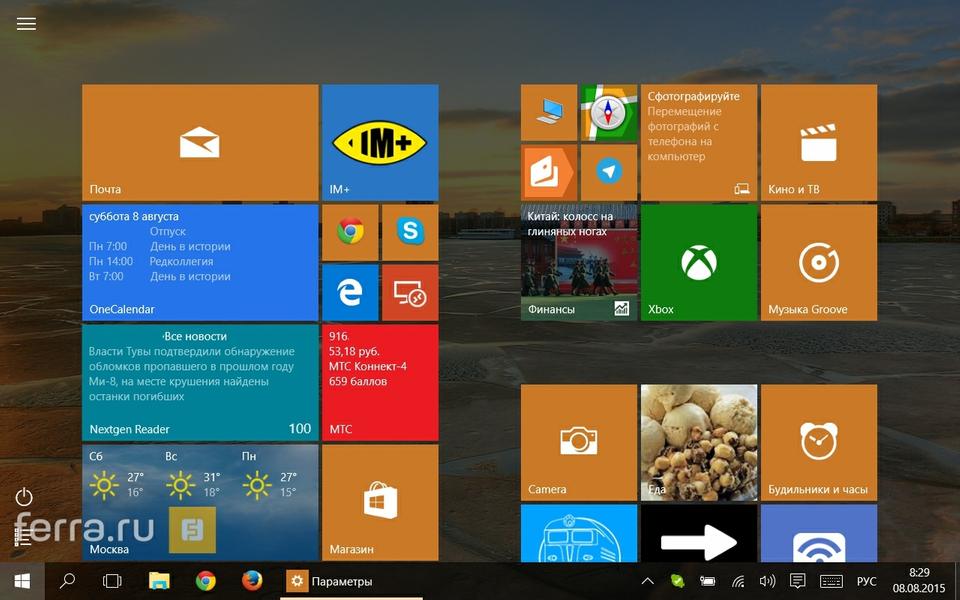
Task: Show hidden system tray icons chevron
Action: [x=648, y=581]
